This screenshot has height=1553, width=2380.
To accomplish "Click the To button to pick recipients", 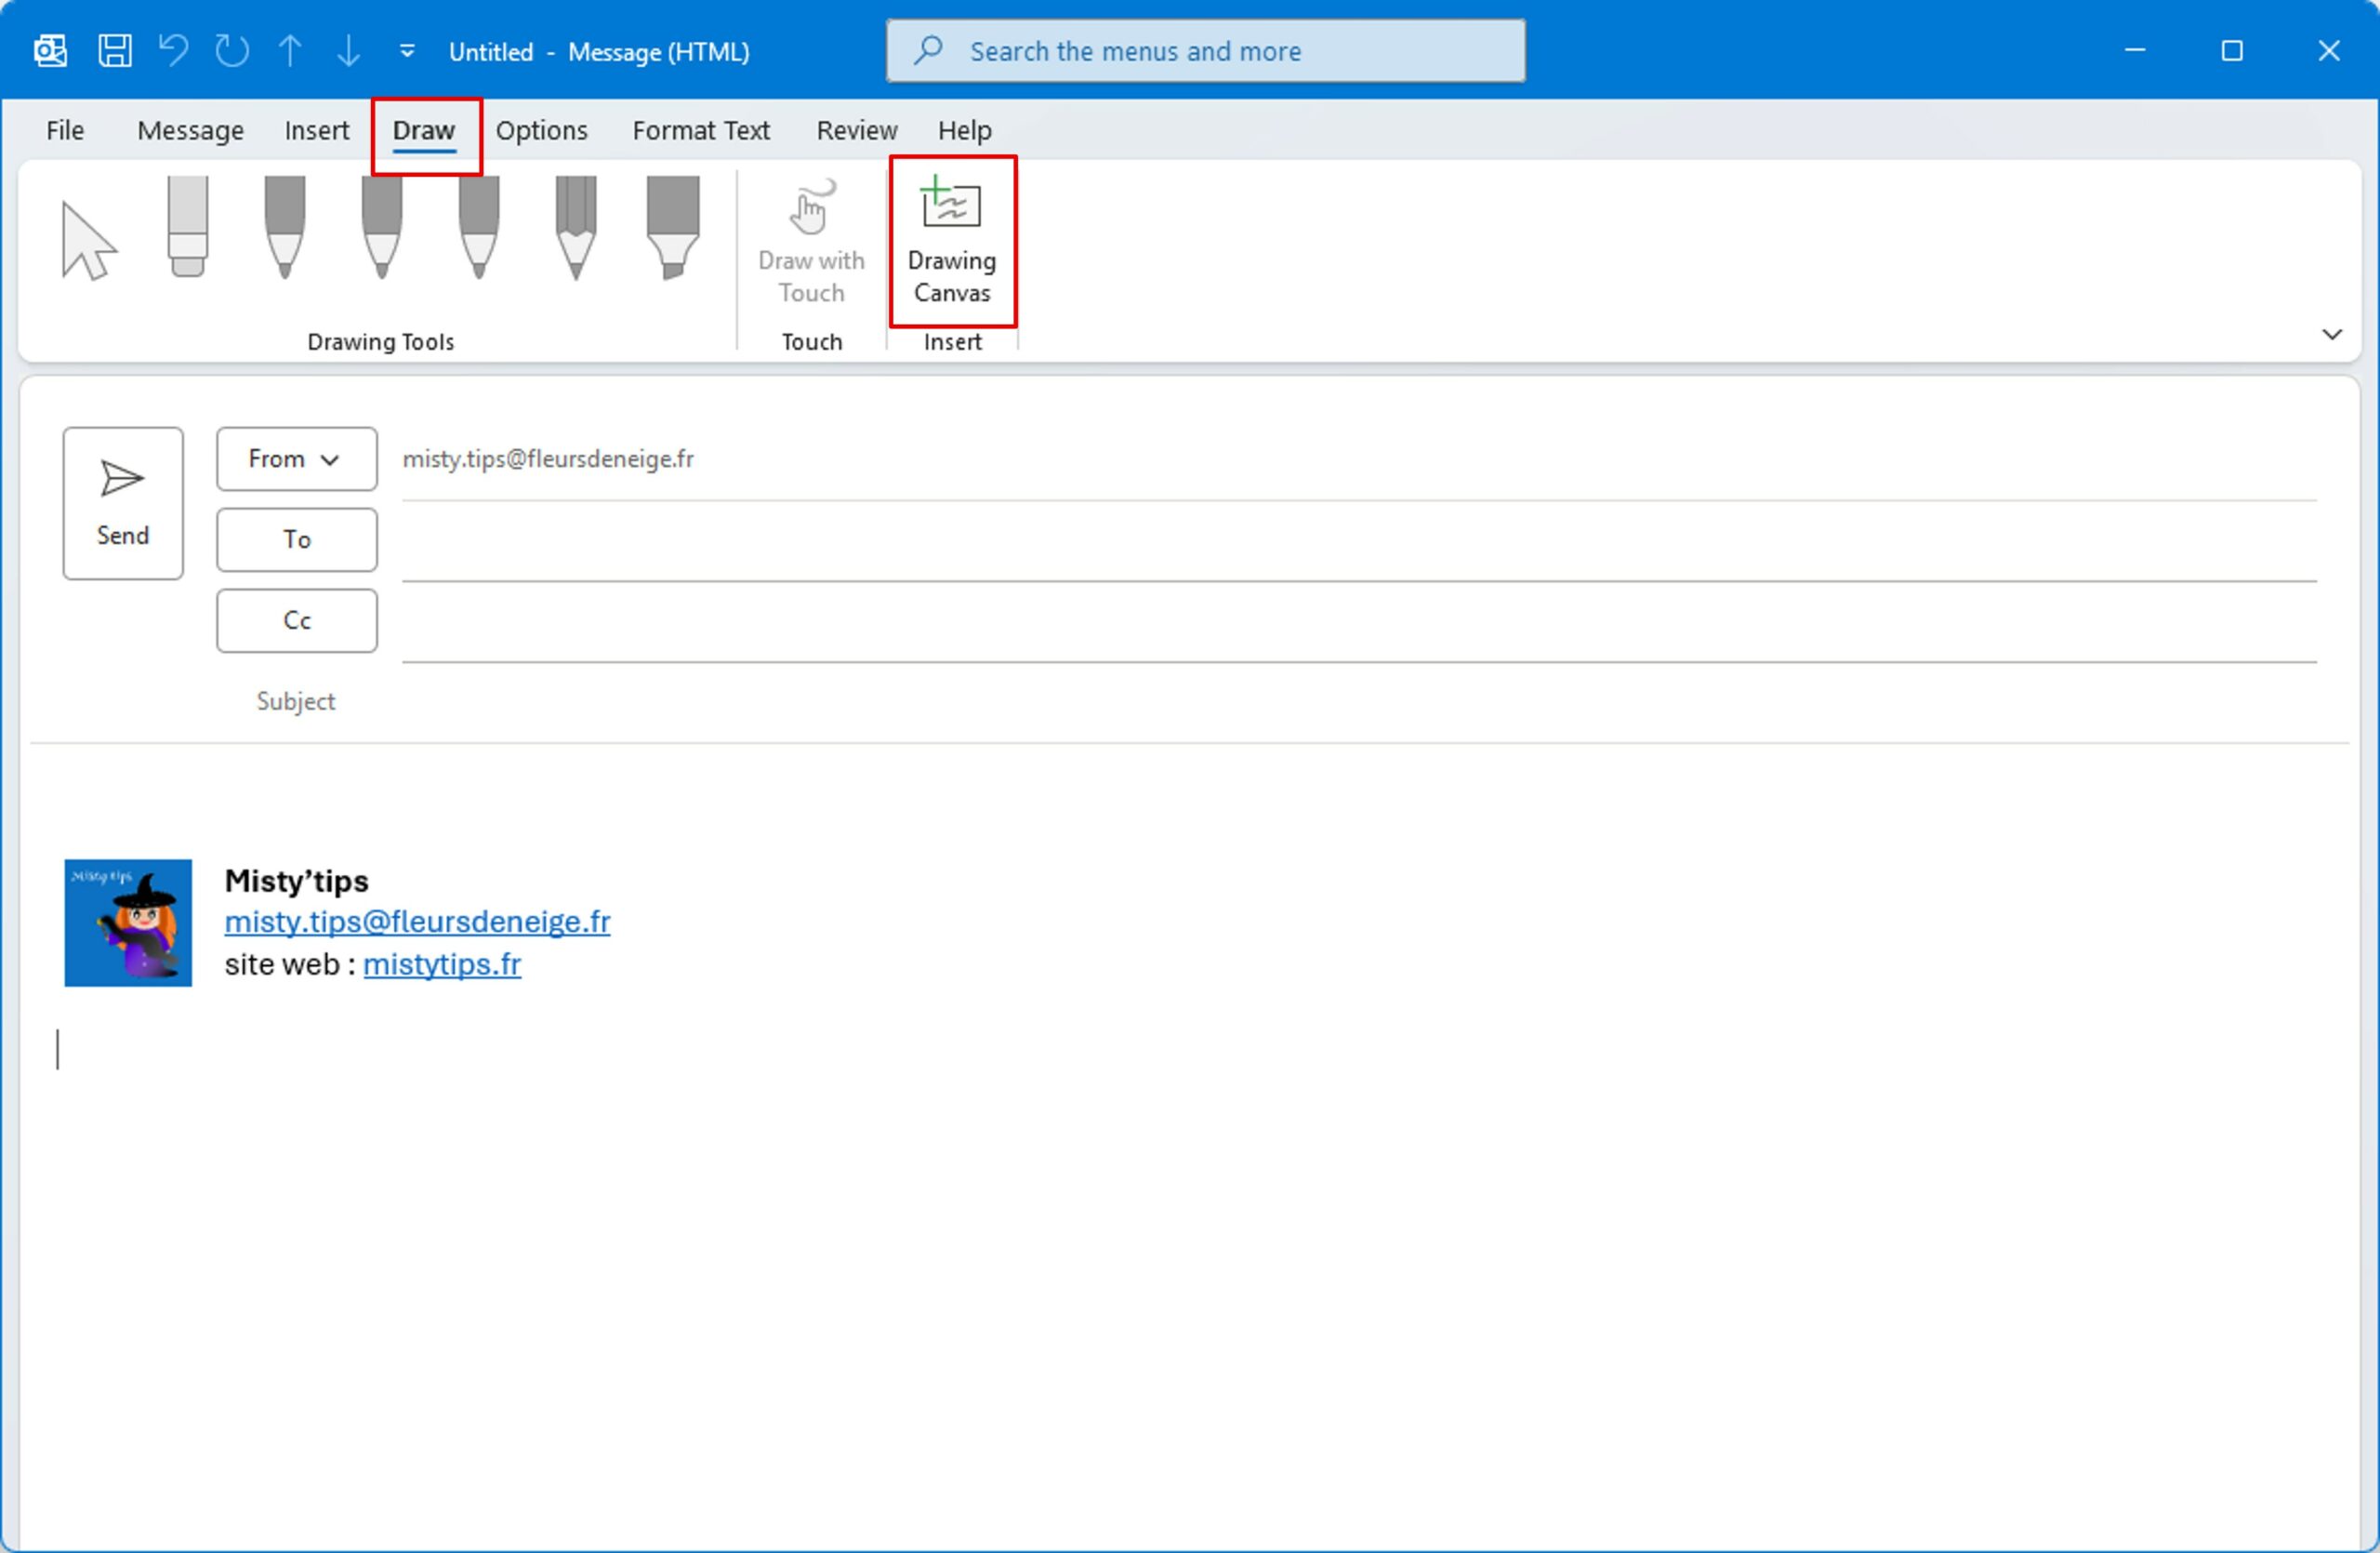I will [x=297, y=540].
